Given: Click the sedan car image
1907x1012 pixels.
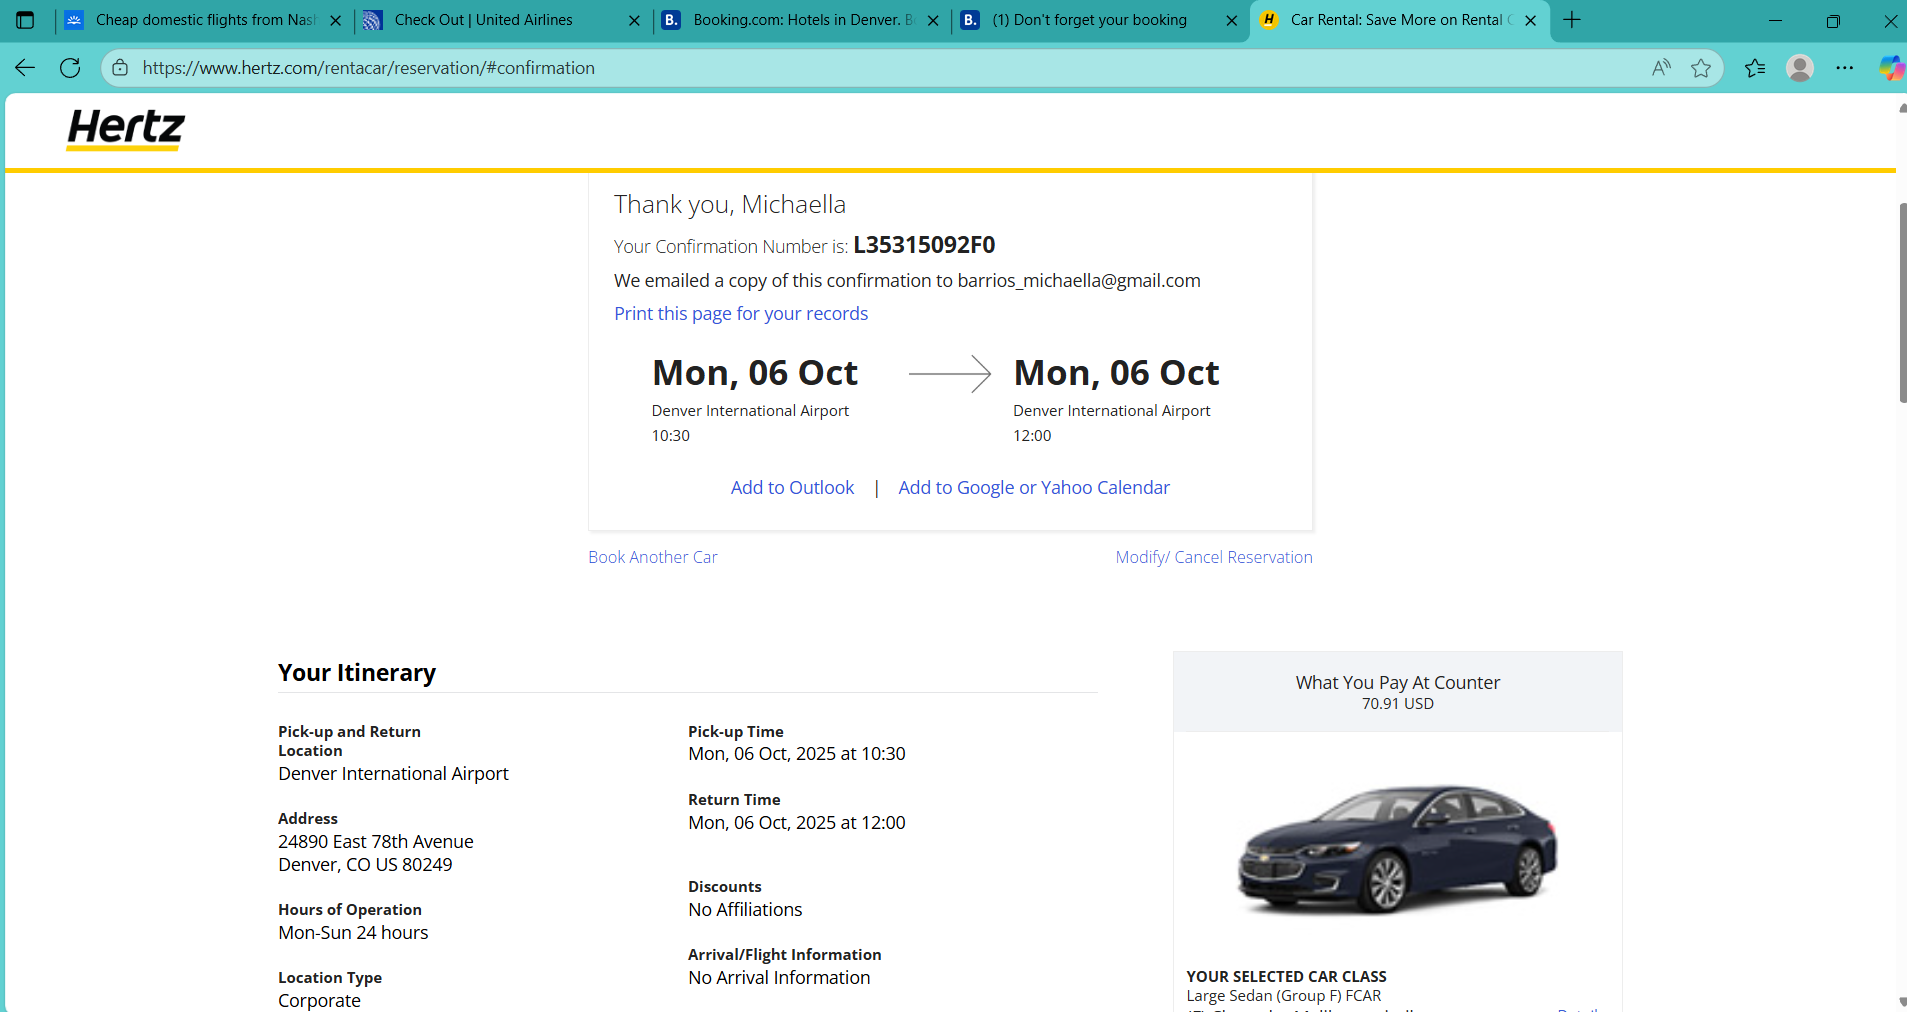Looking at the screenshot, I should pos(1397,850).
